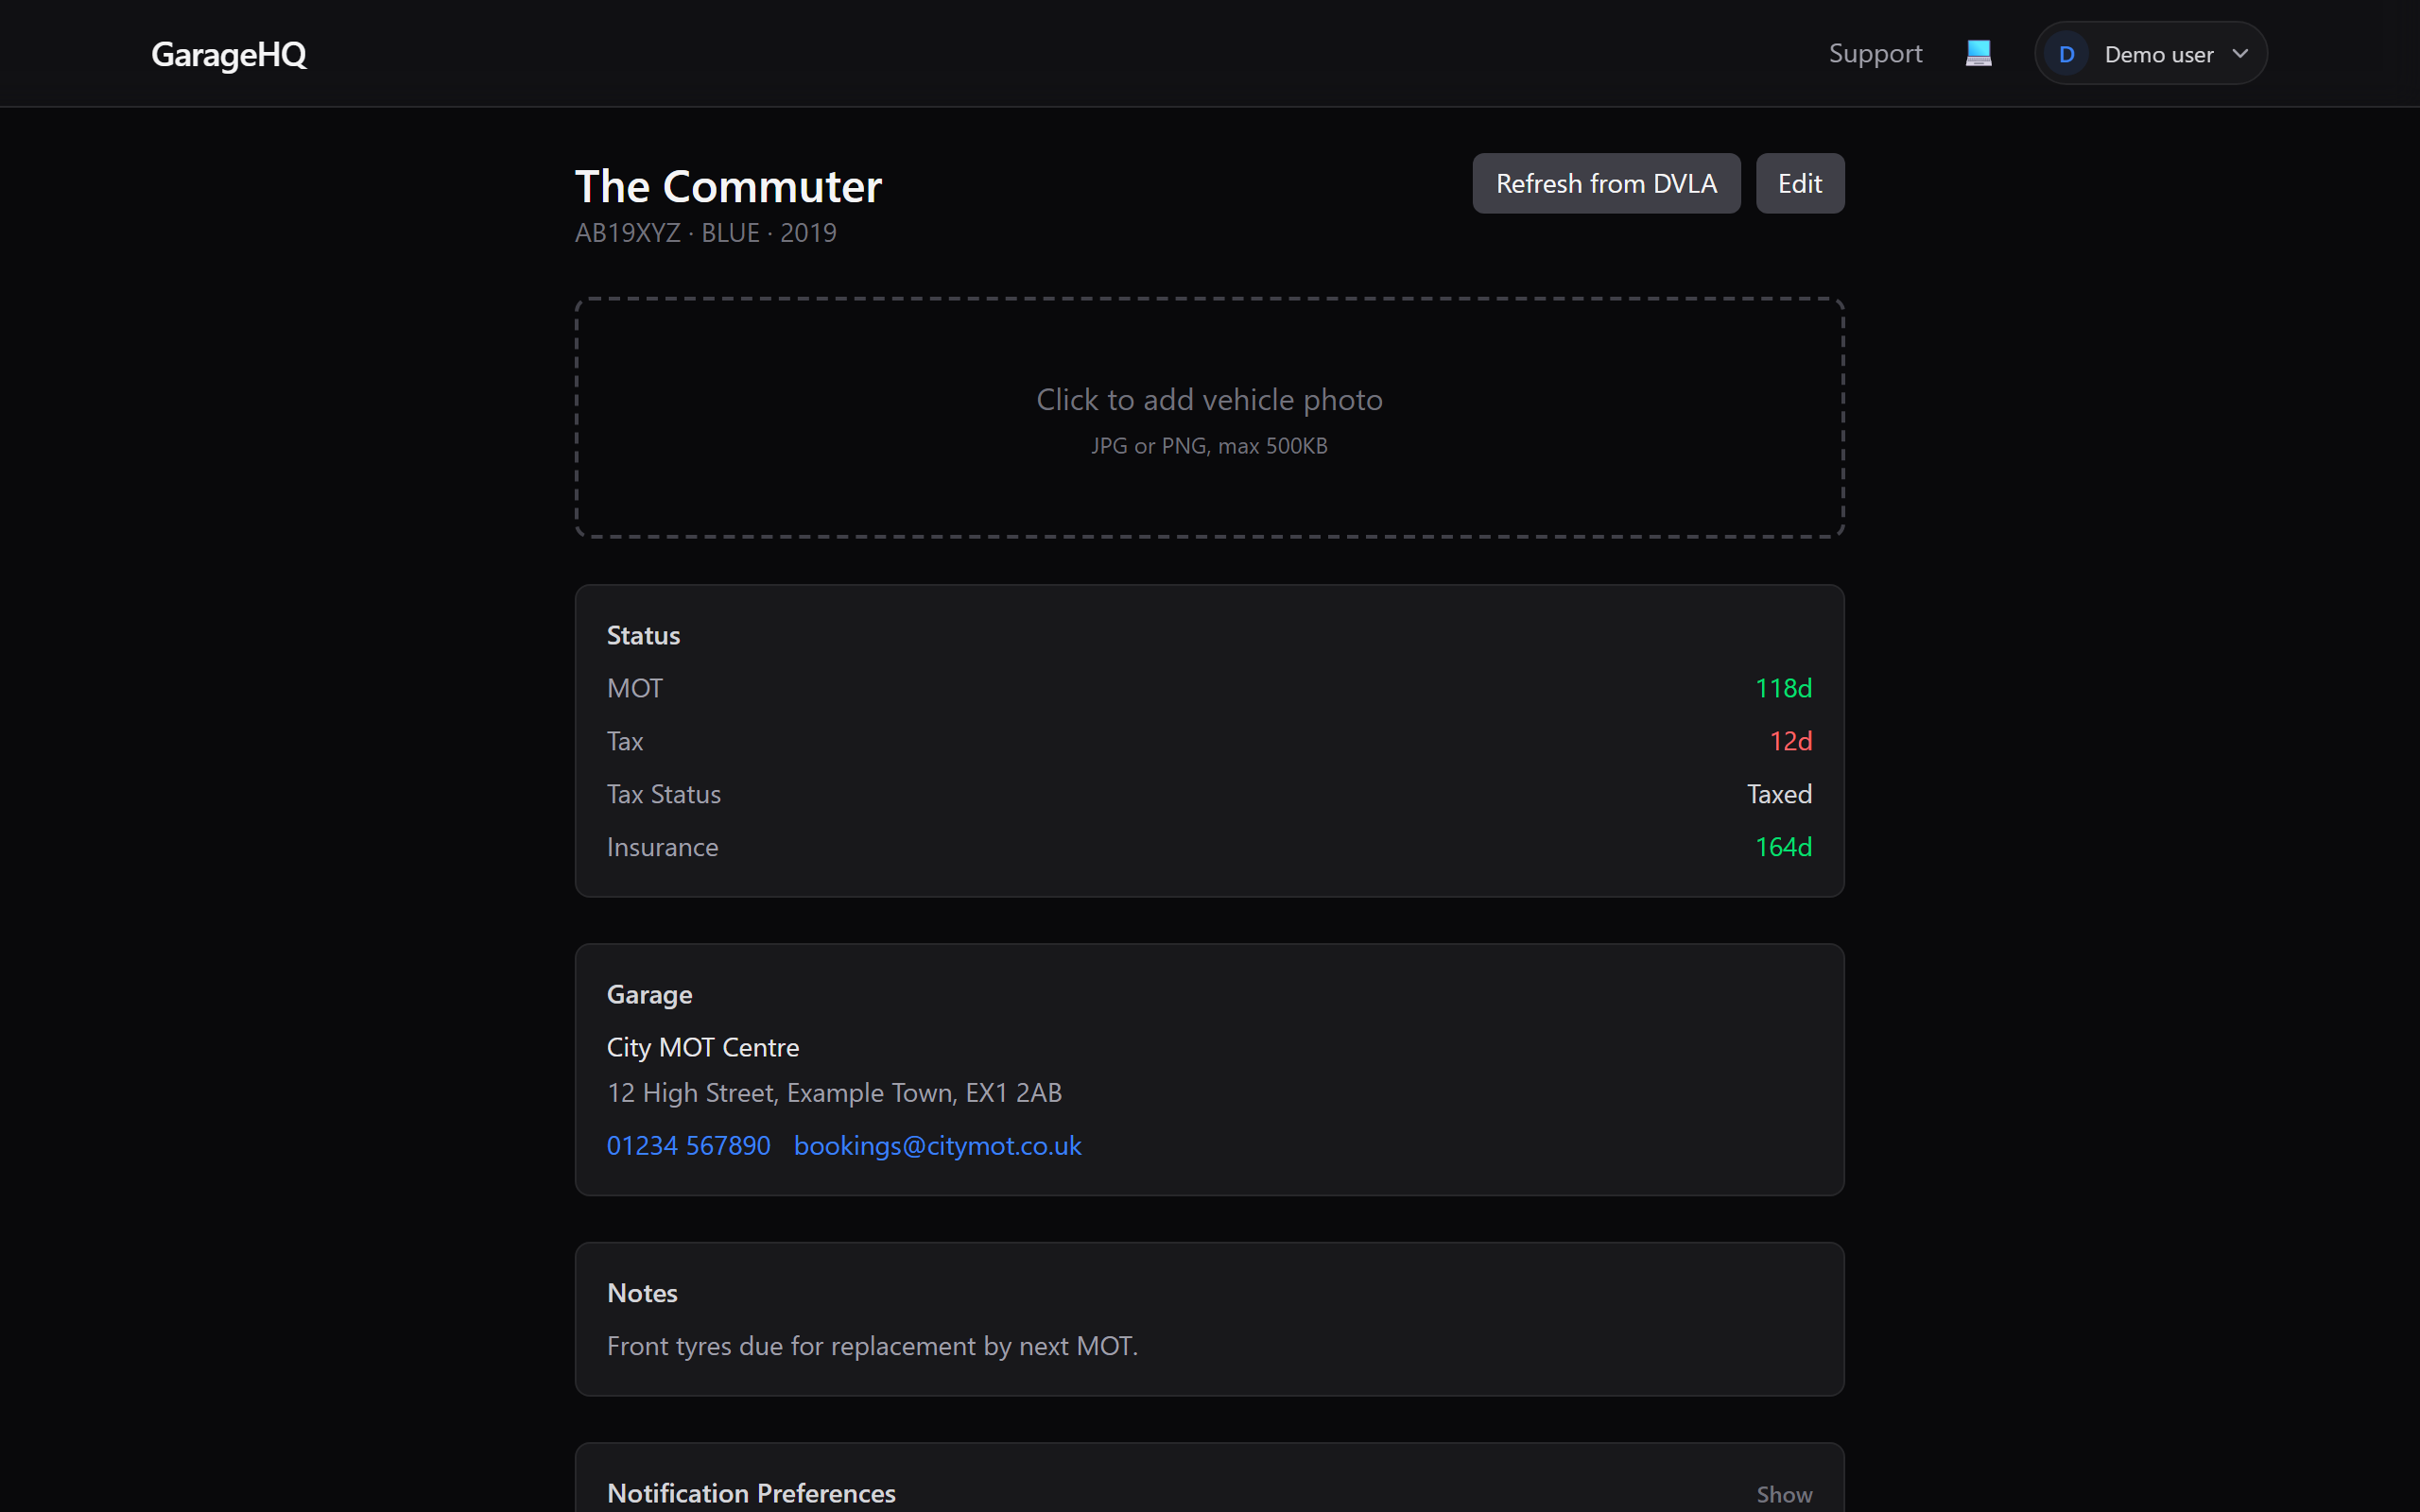
Task: Email bookings@citymot.co.uk
Action: click(x=937, y=1146)
